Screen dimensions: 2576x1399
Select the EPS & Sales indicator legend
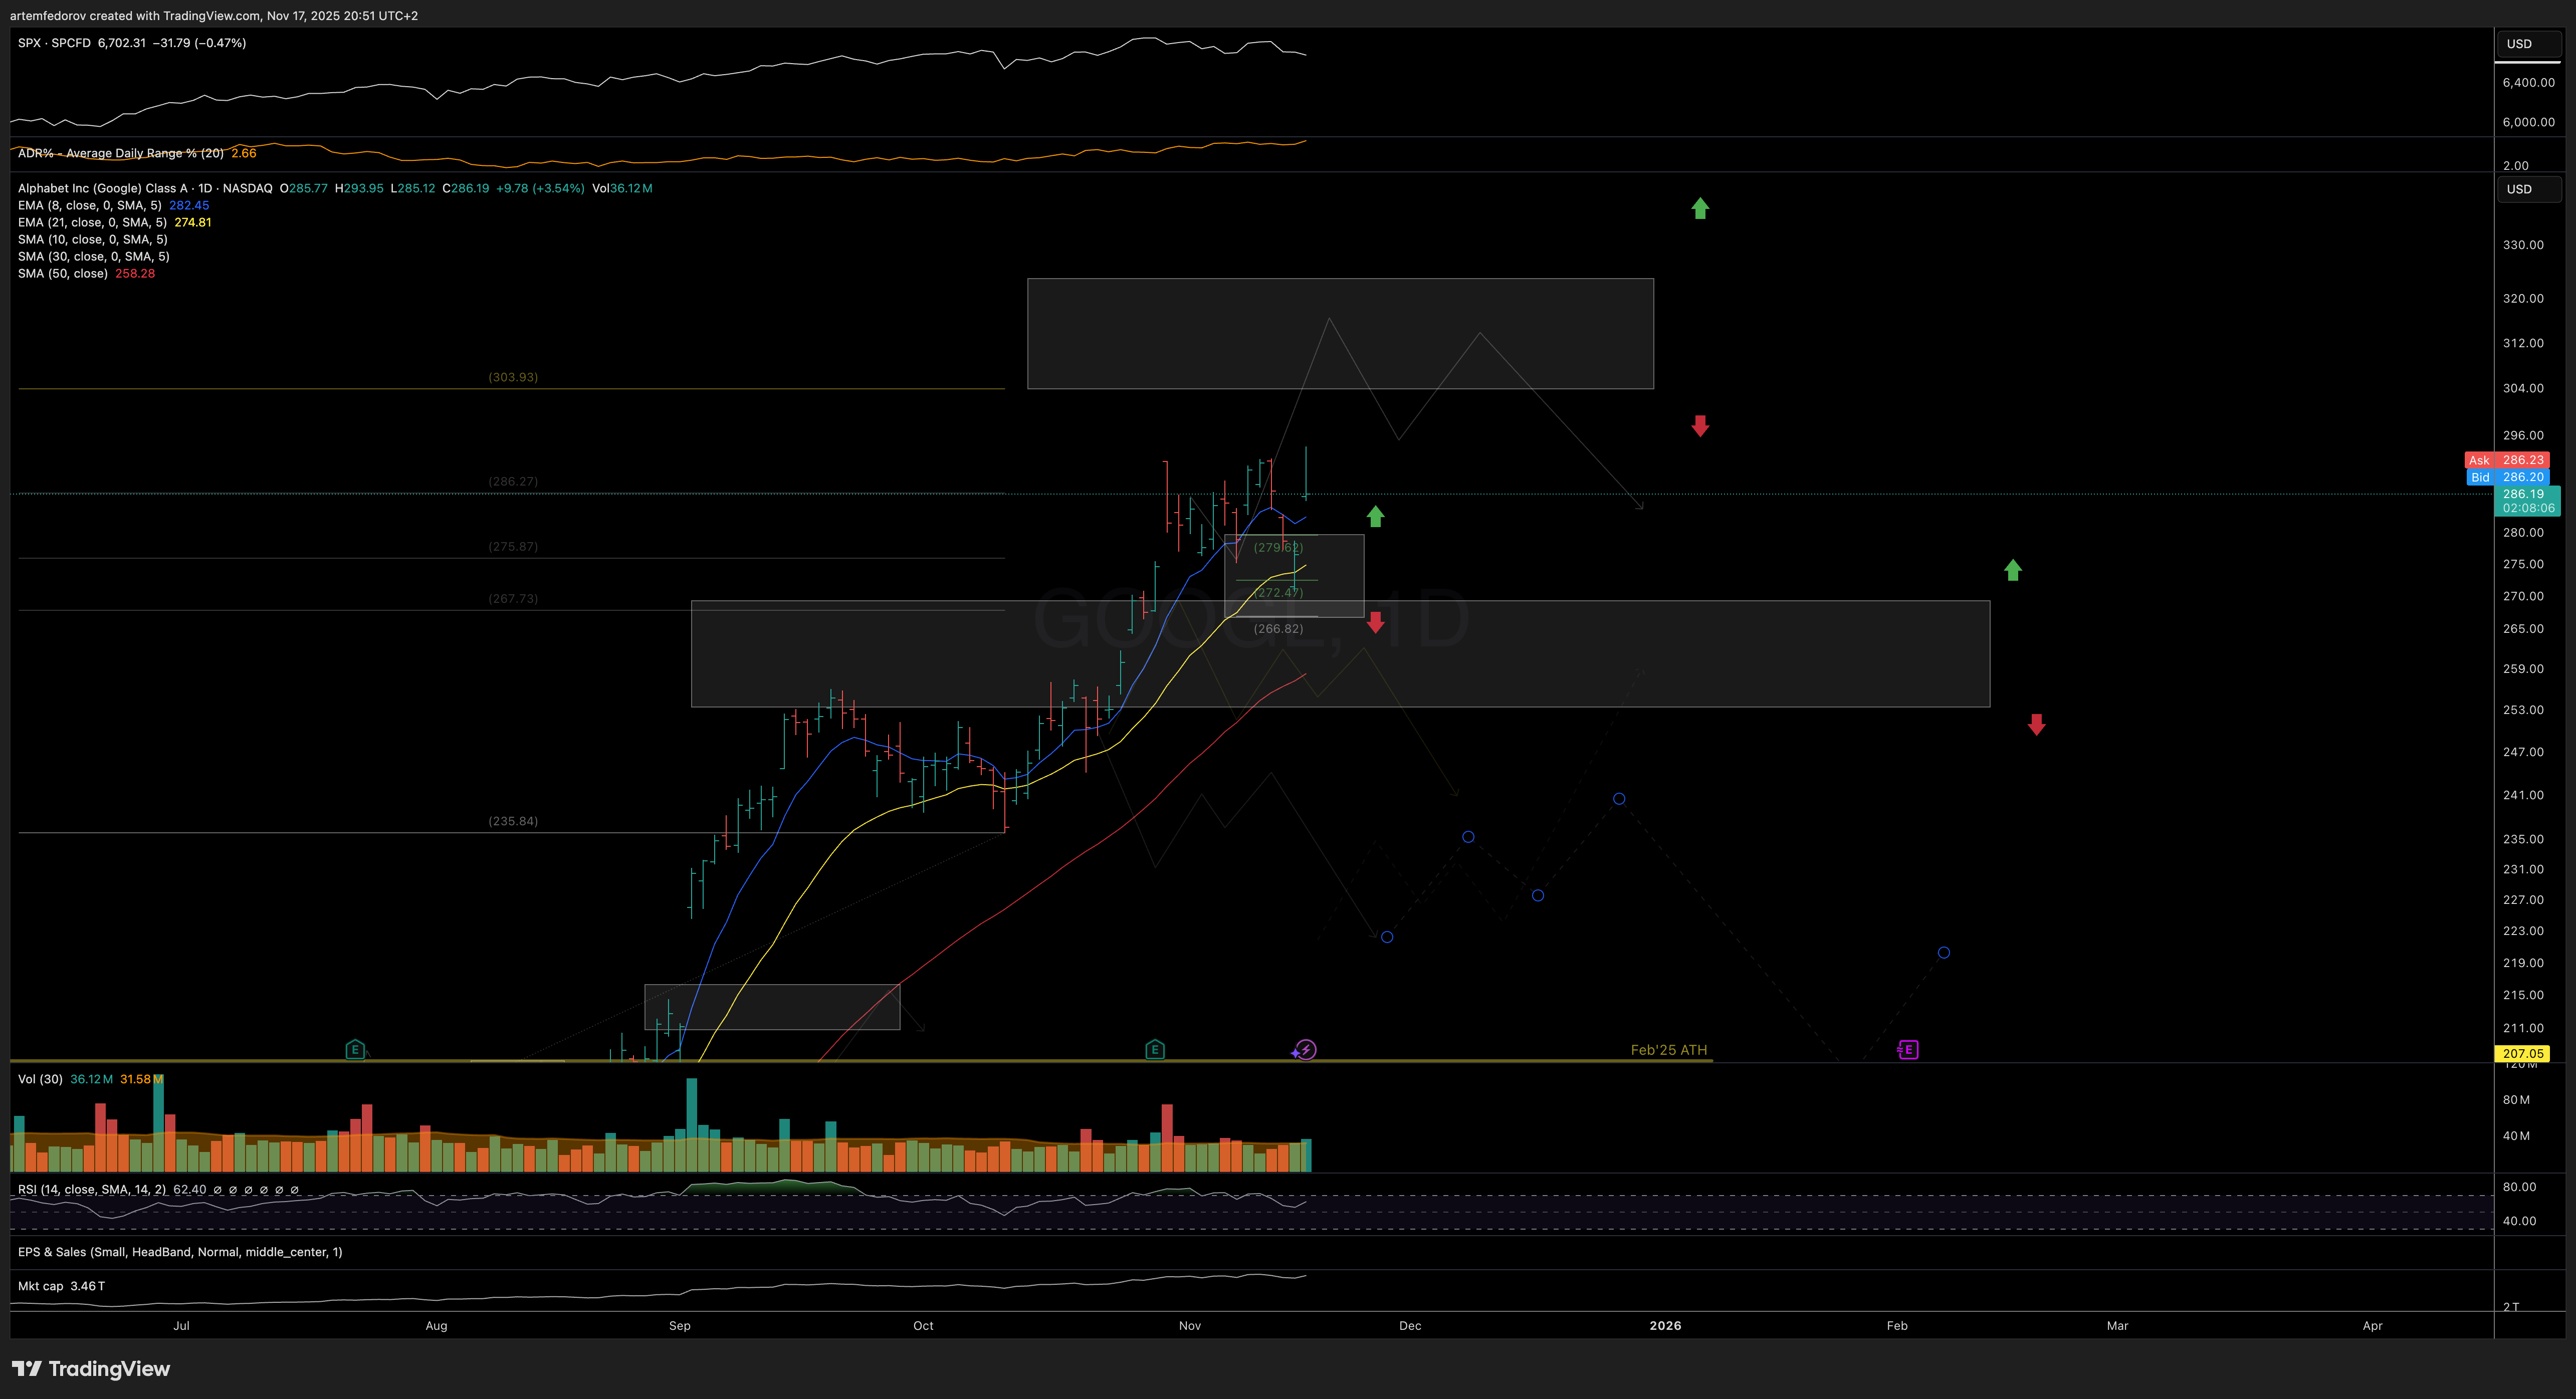[180, 1251]
